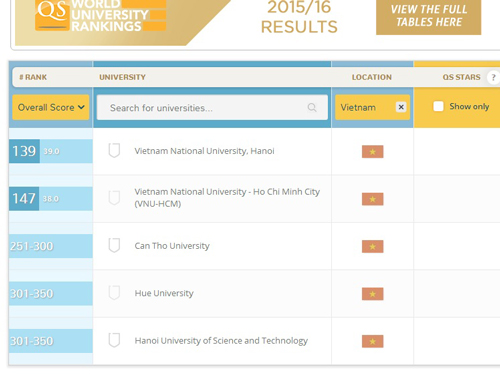This screenshot has width=500, height=374.
Task: Clear the Vietnam location filter
Action: click(401, 107)
